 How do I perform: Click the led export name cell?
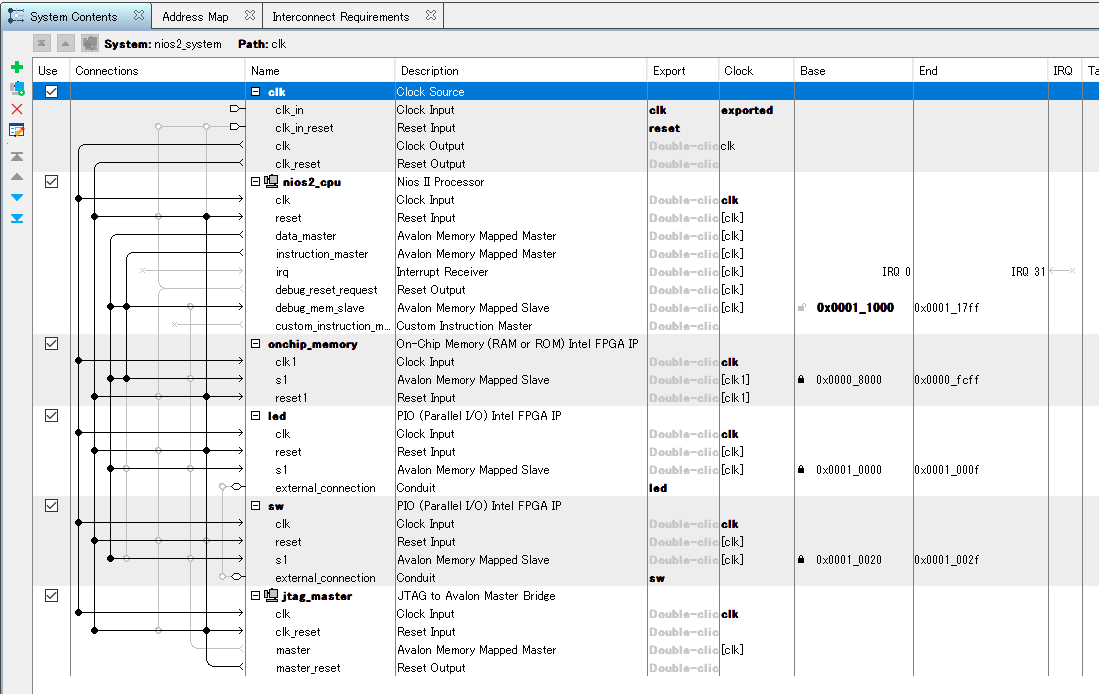pyautogui.click(x=659, y=488)
